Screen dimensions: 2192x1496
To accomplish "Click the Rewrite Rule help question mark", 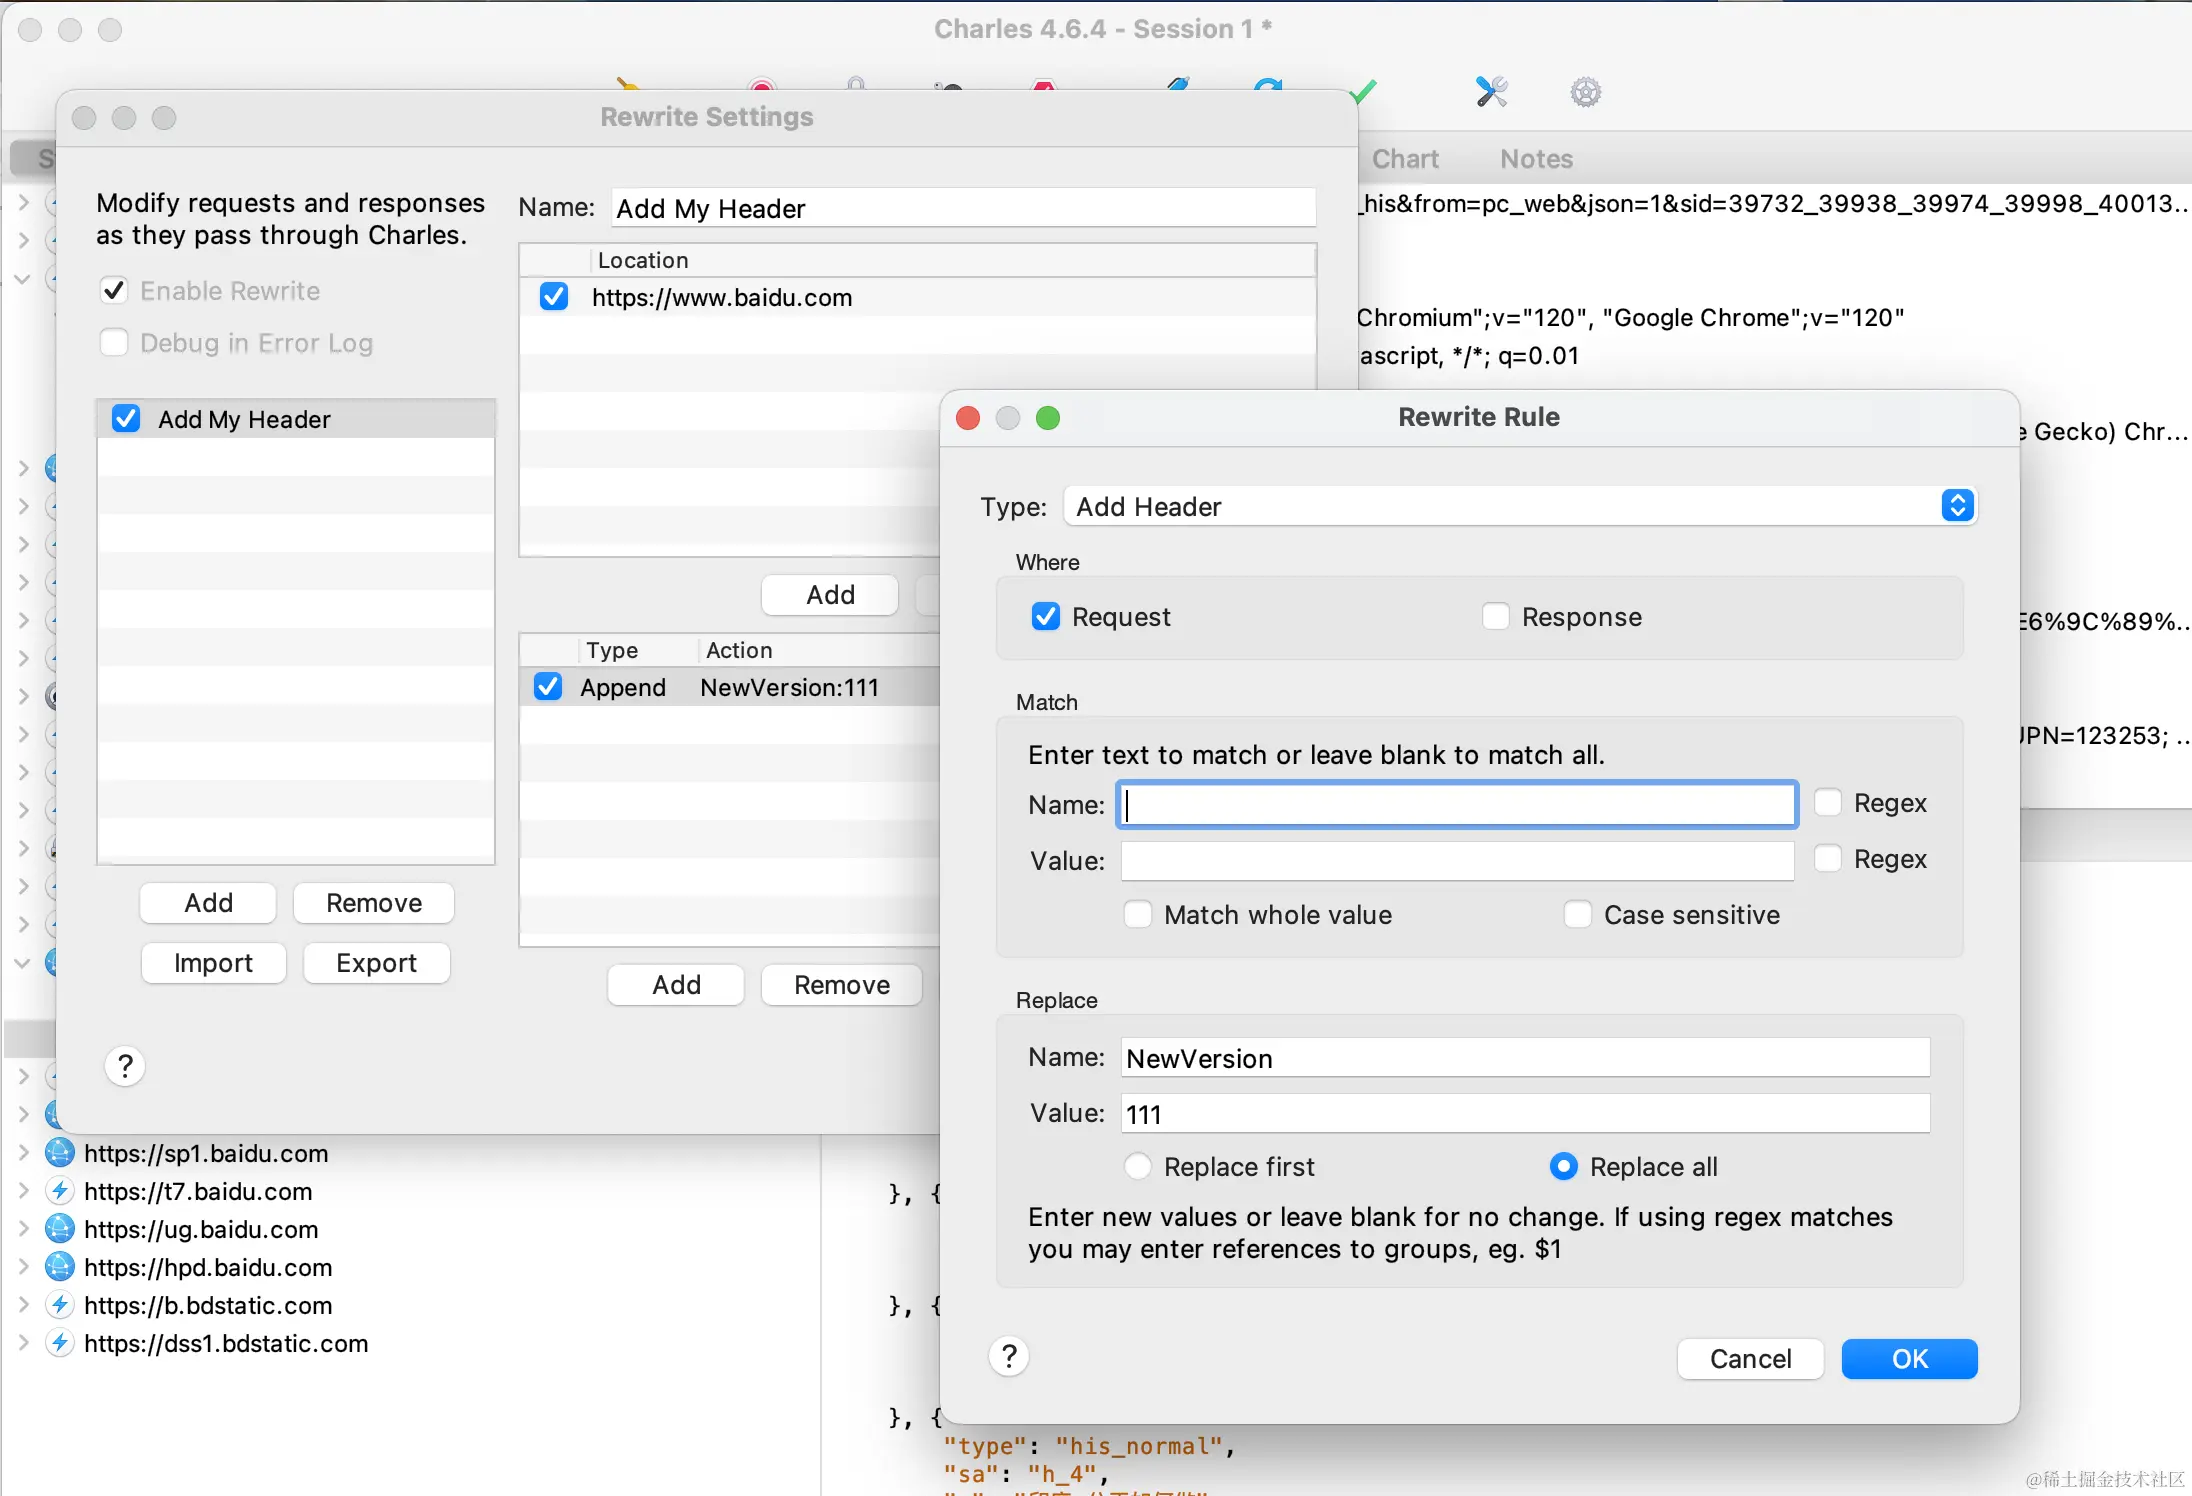I will pos(1009,1357).
